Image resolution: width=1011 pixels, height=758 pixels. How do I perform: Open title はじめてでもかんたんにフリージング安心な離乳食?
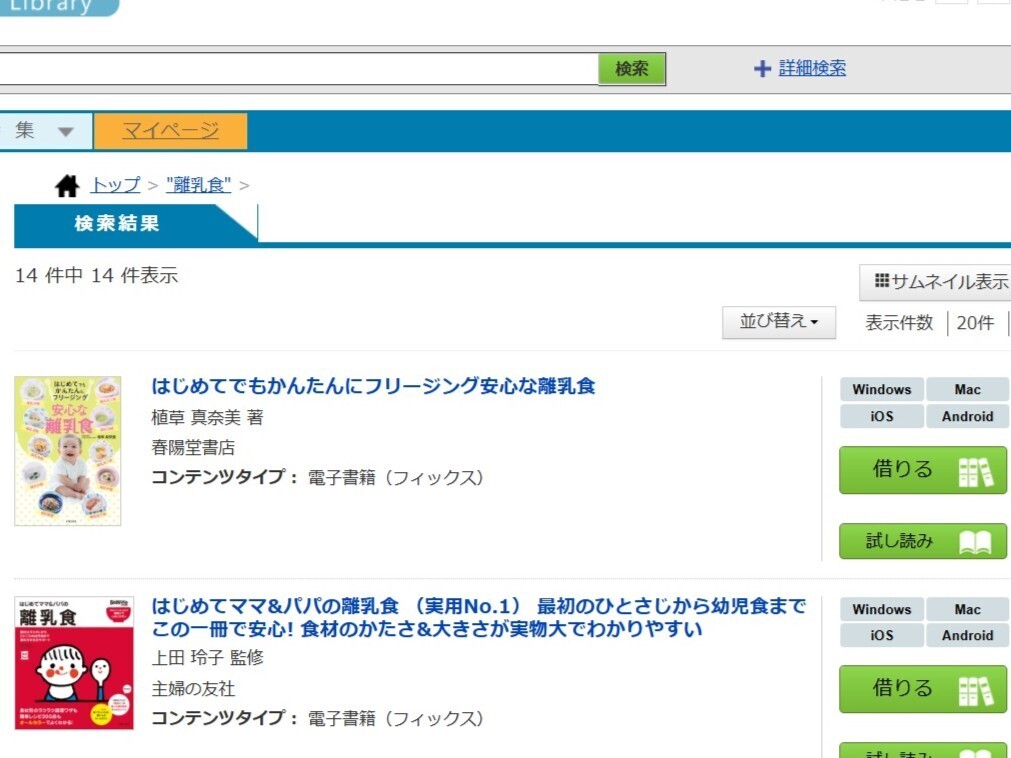pyautogui.click(x=373, y=386)
